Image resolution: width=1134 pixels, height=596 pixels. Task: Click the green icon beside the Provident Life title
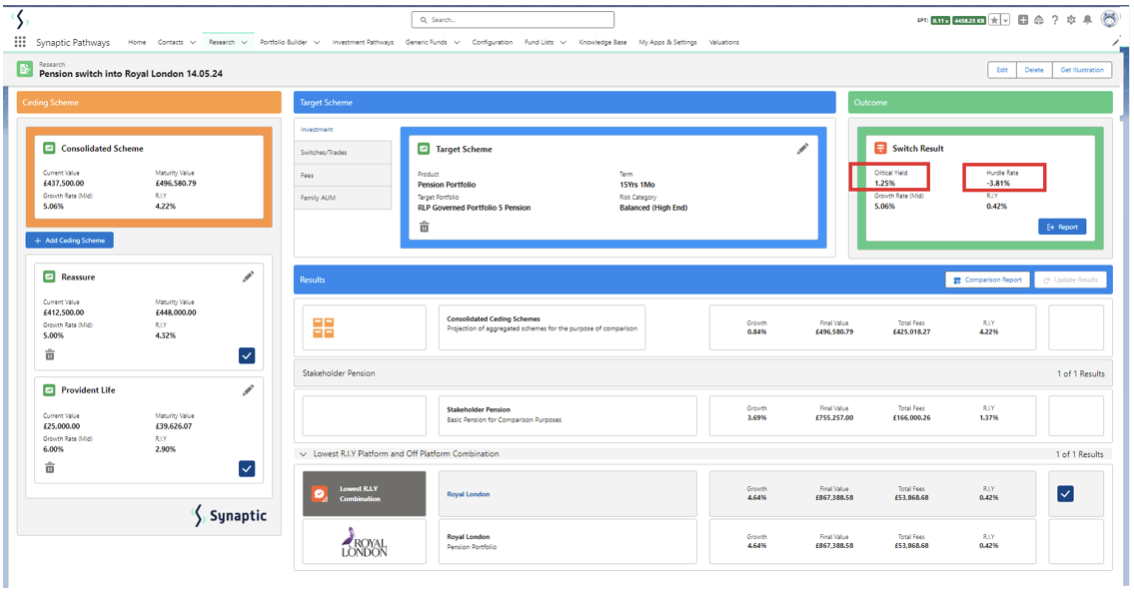49,391
